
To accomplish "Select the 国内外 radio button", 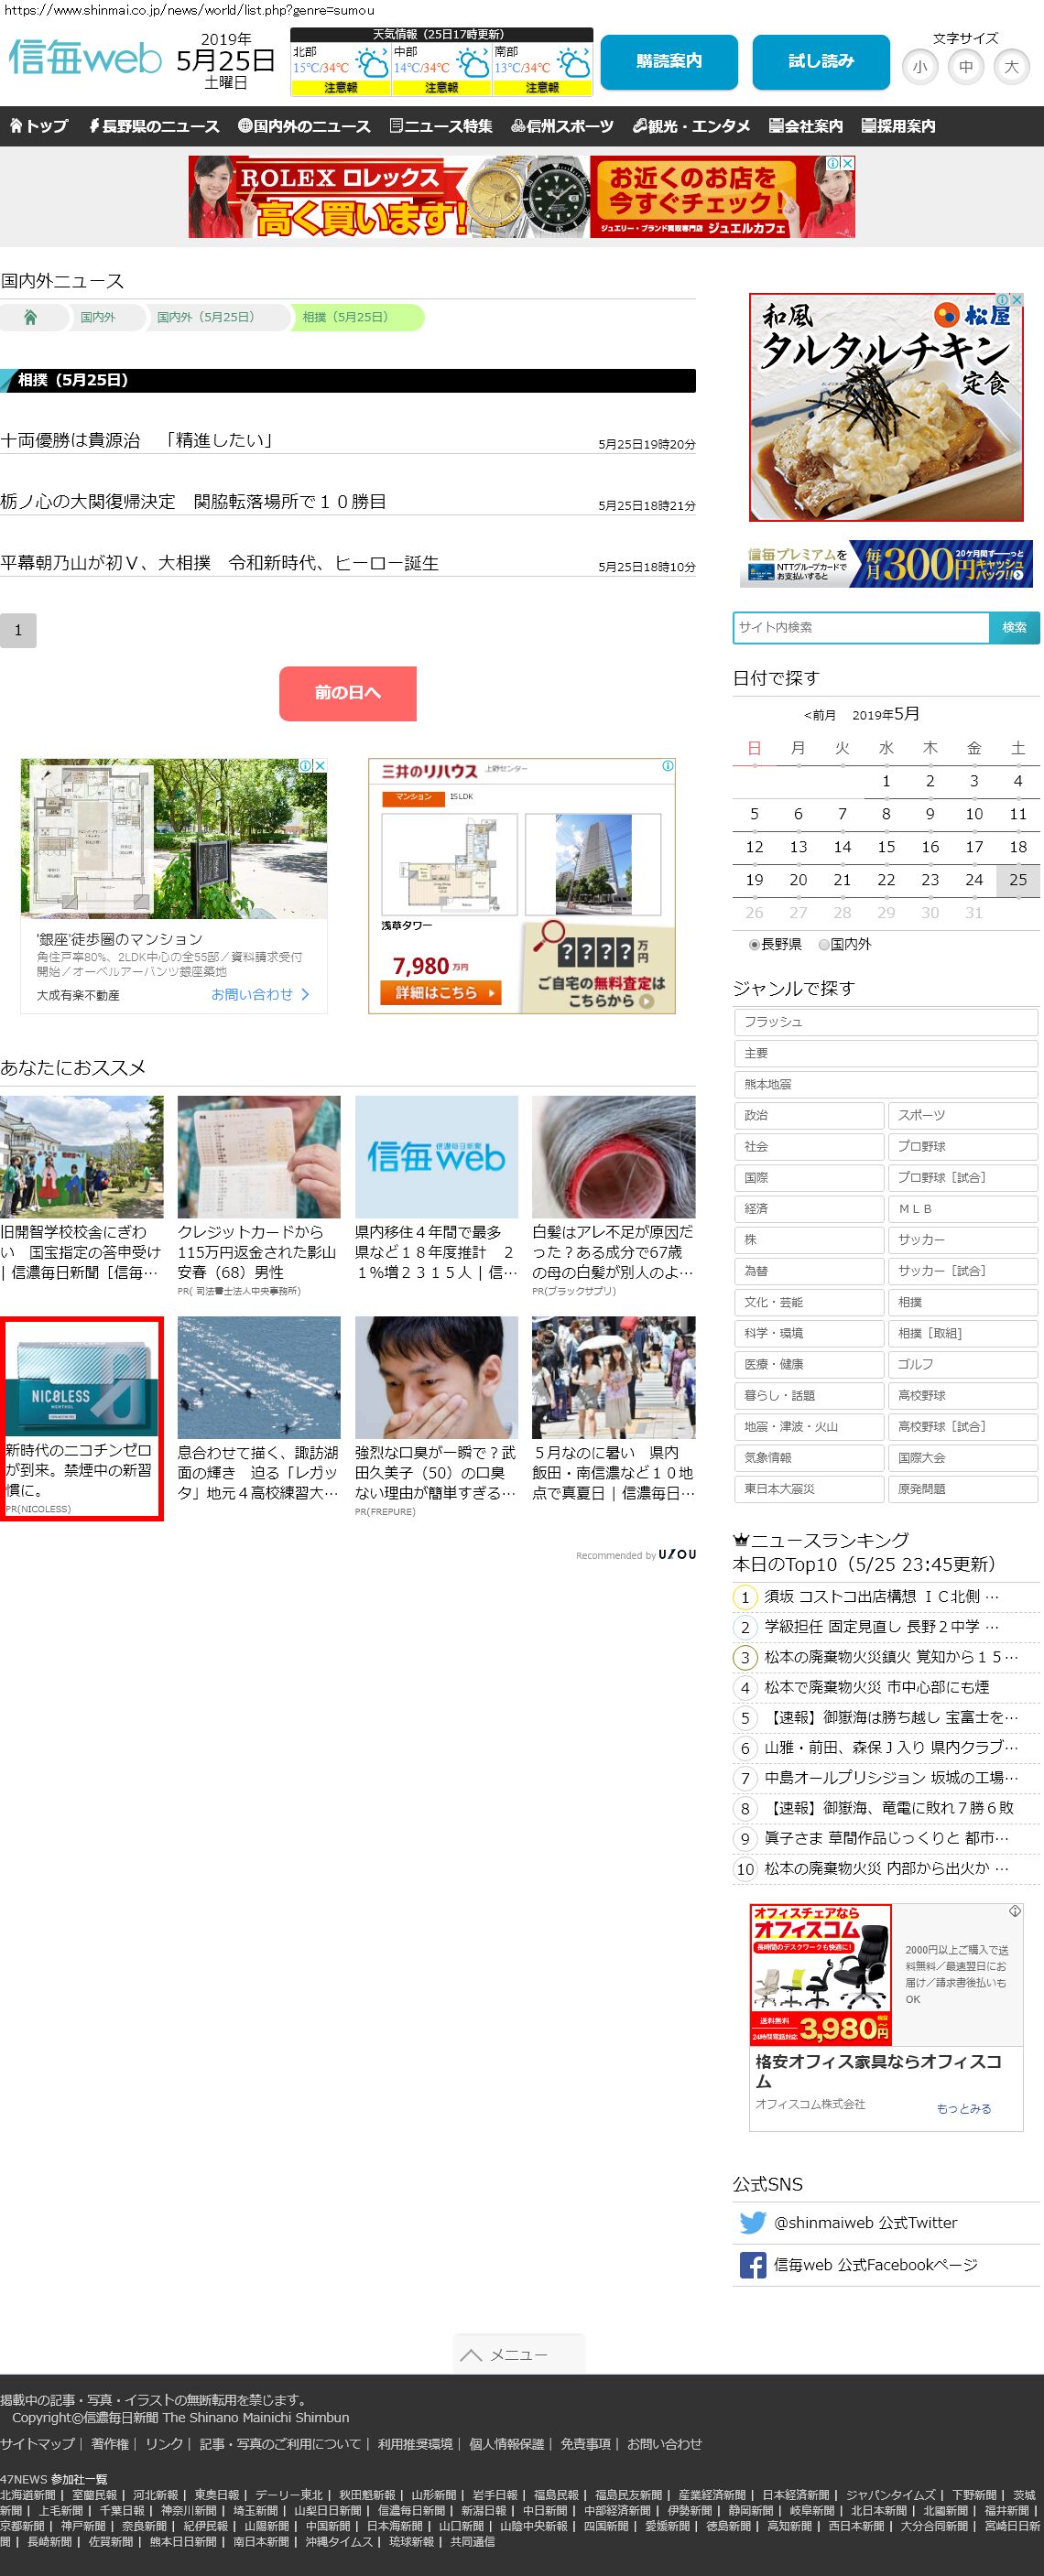I will [823, 944].
